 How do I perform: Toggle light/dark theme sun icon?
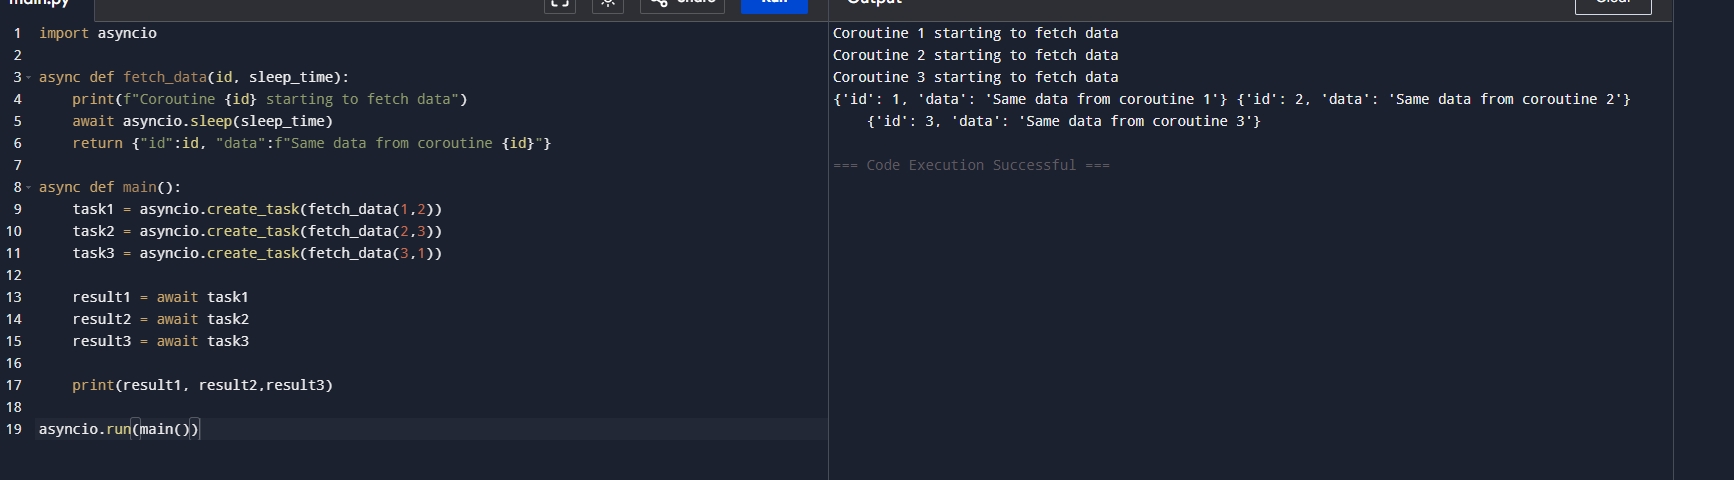607,3
